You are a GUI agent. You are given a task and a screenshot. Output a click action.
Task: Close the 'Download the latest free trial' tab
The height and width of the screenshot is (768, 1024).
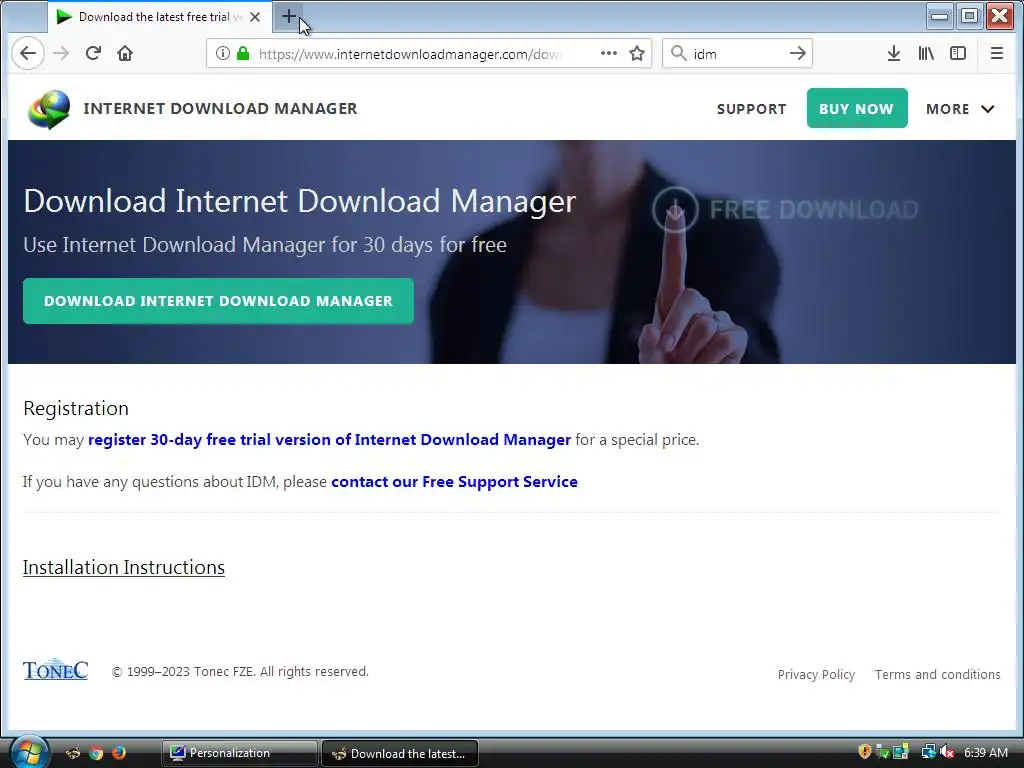255,17
